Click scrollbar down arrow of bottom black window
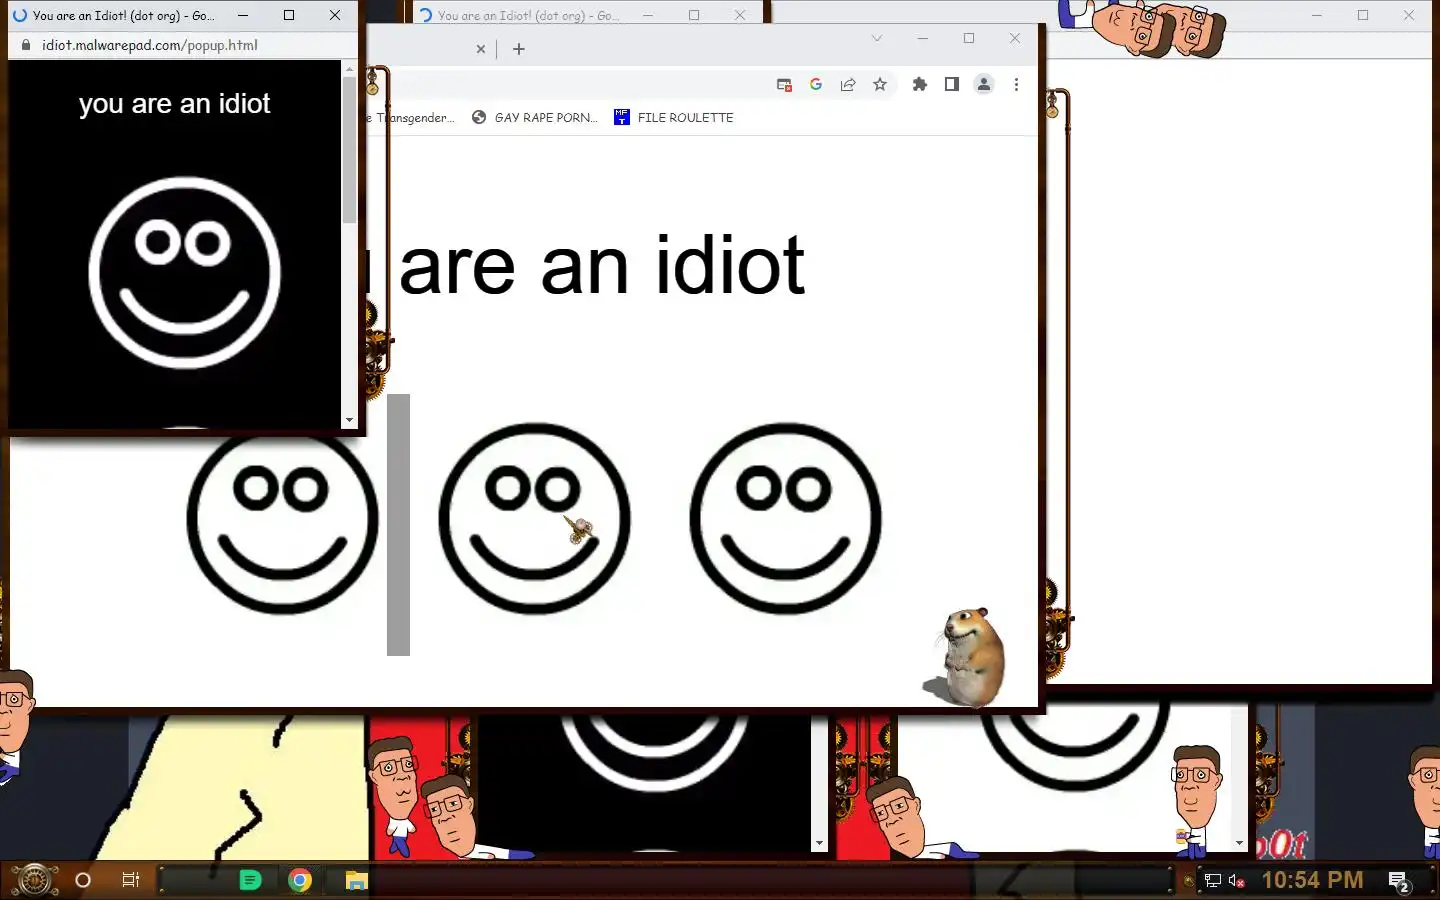The width and height of the screenshot is (1440, 900). [x=820, y=843]
